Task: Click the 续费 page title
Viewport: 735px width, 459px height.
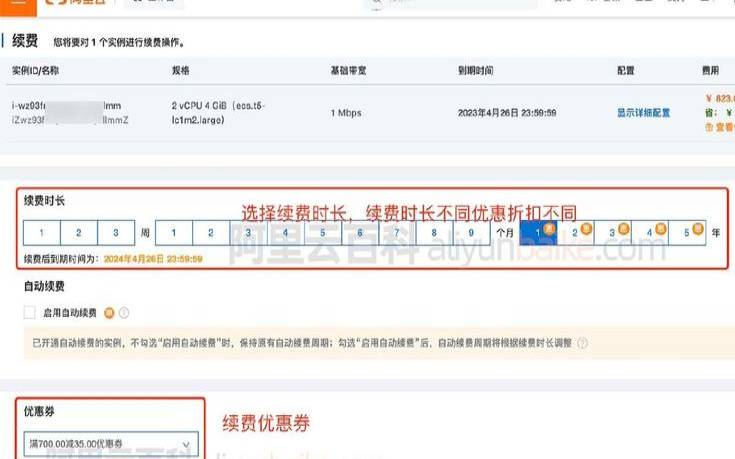Action: pos(25,41)
